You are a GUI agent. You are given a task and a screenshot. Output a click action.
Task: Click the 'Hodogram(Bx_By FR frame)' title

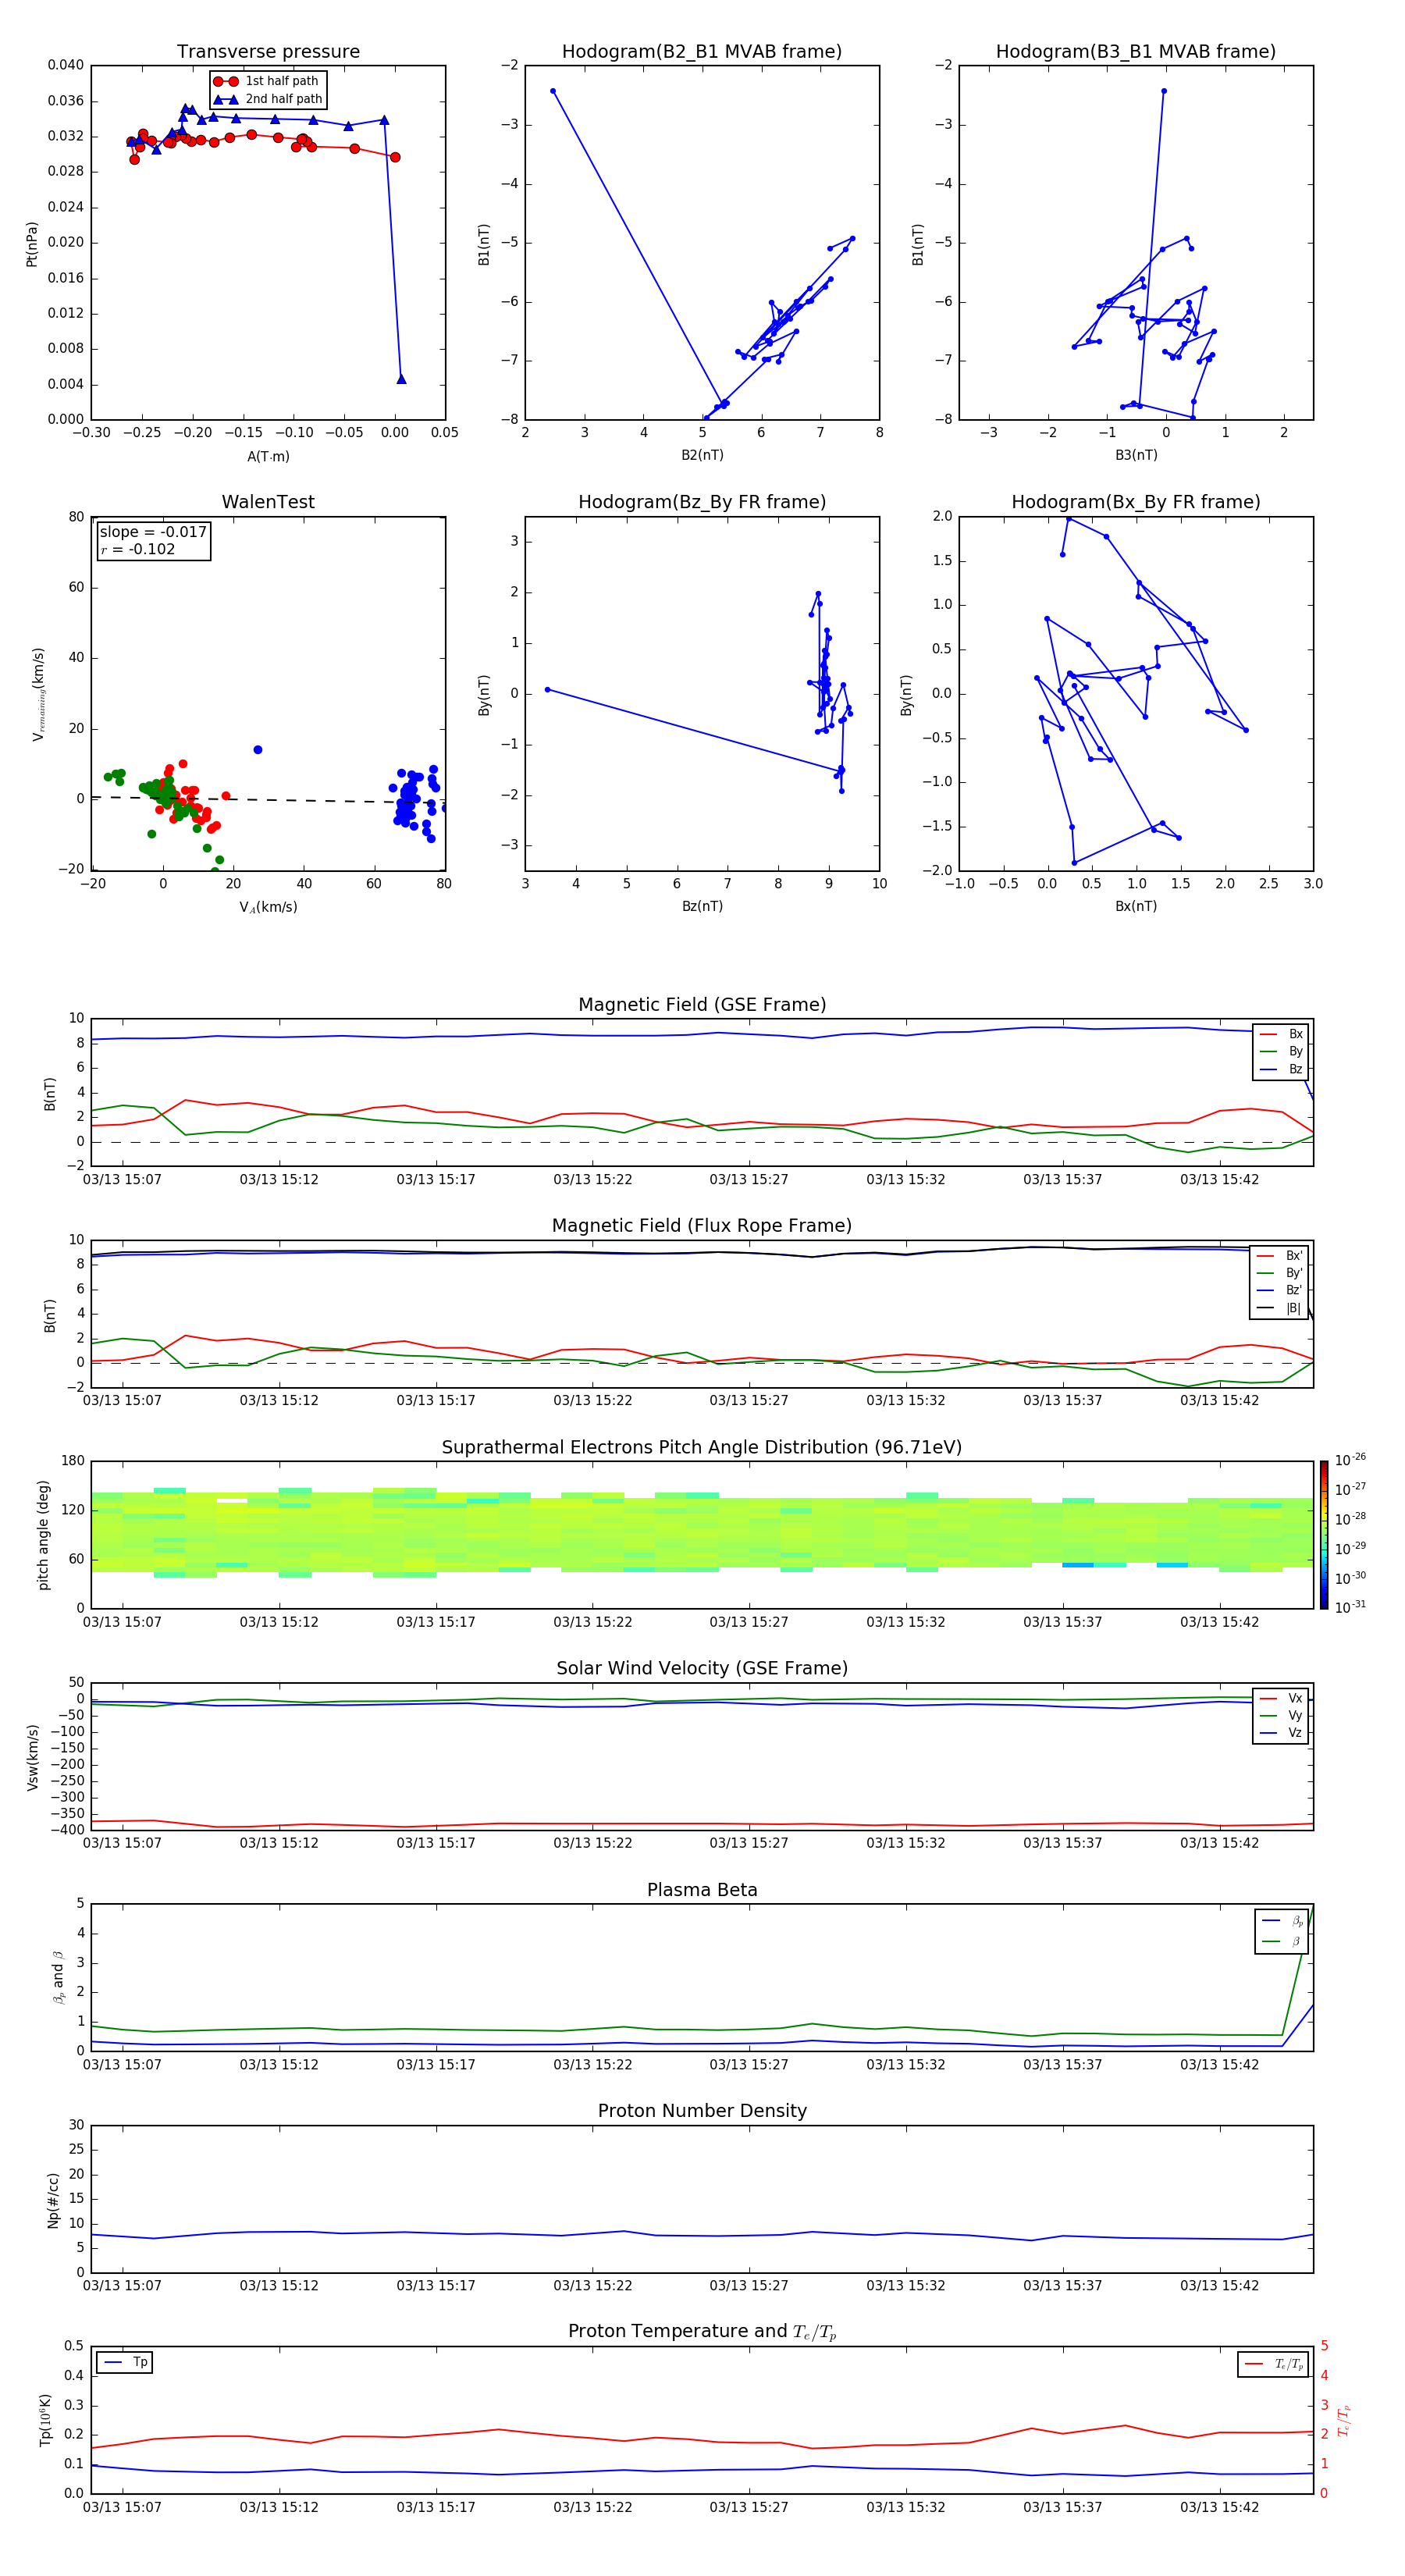(x=1136, y=502)
